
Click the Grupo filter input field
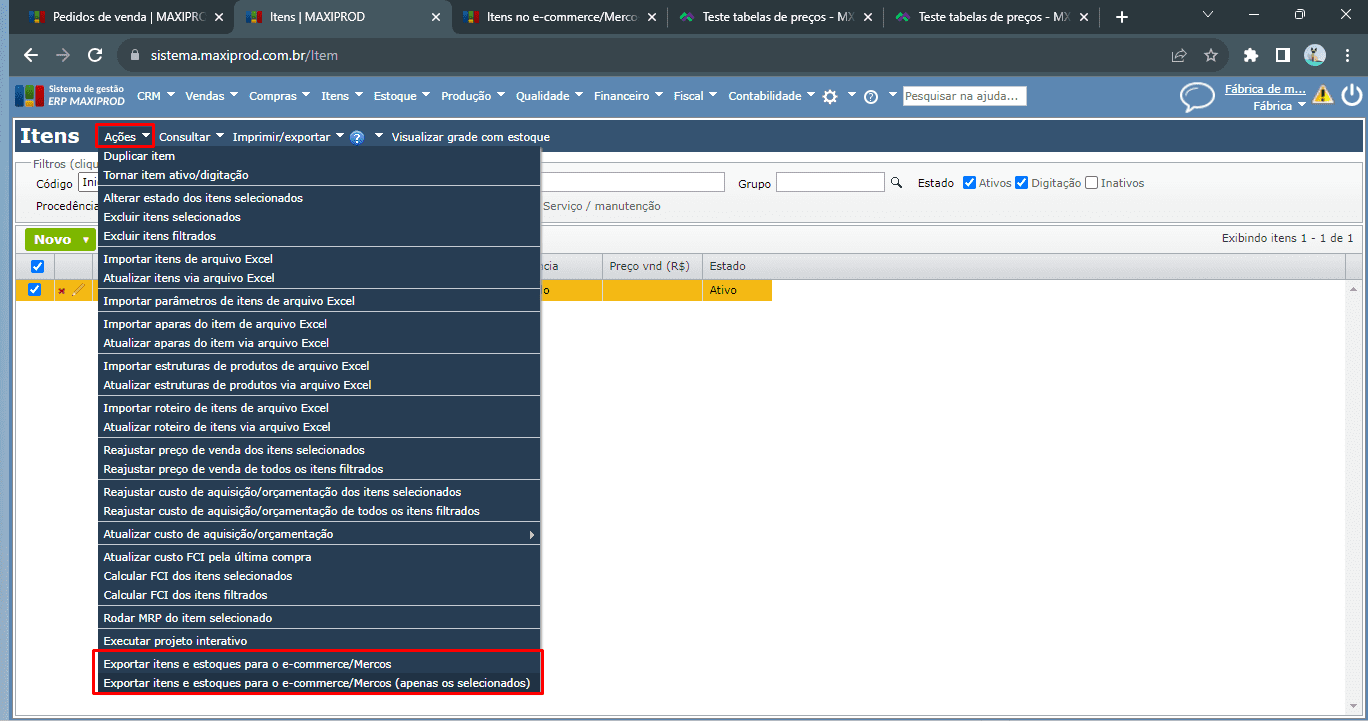pos(830,182)
